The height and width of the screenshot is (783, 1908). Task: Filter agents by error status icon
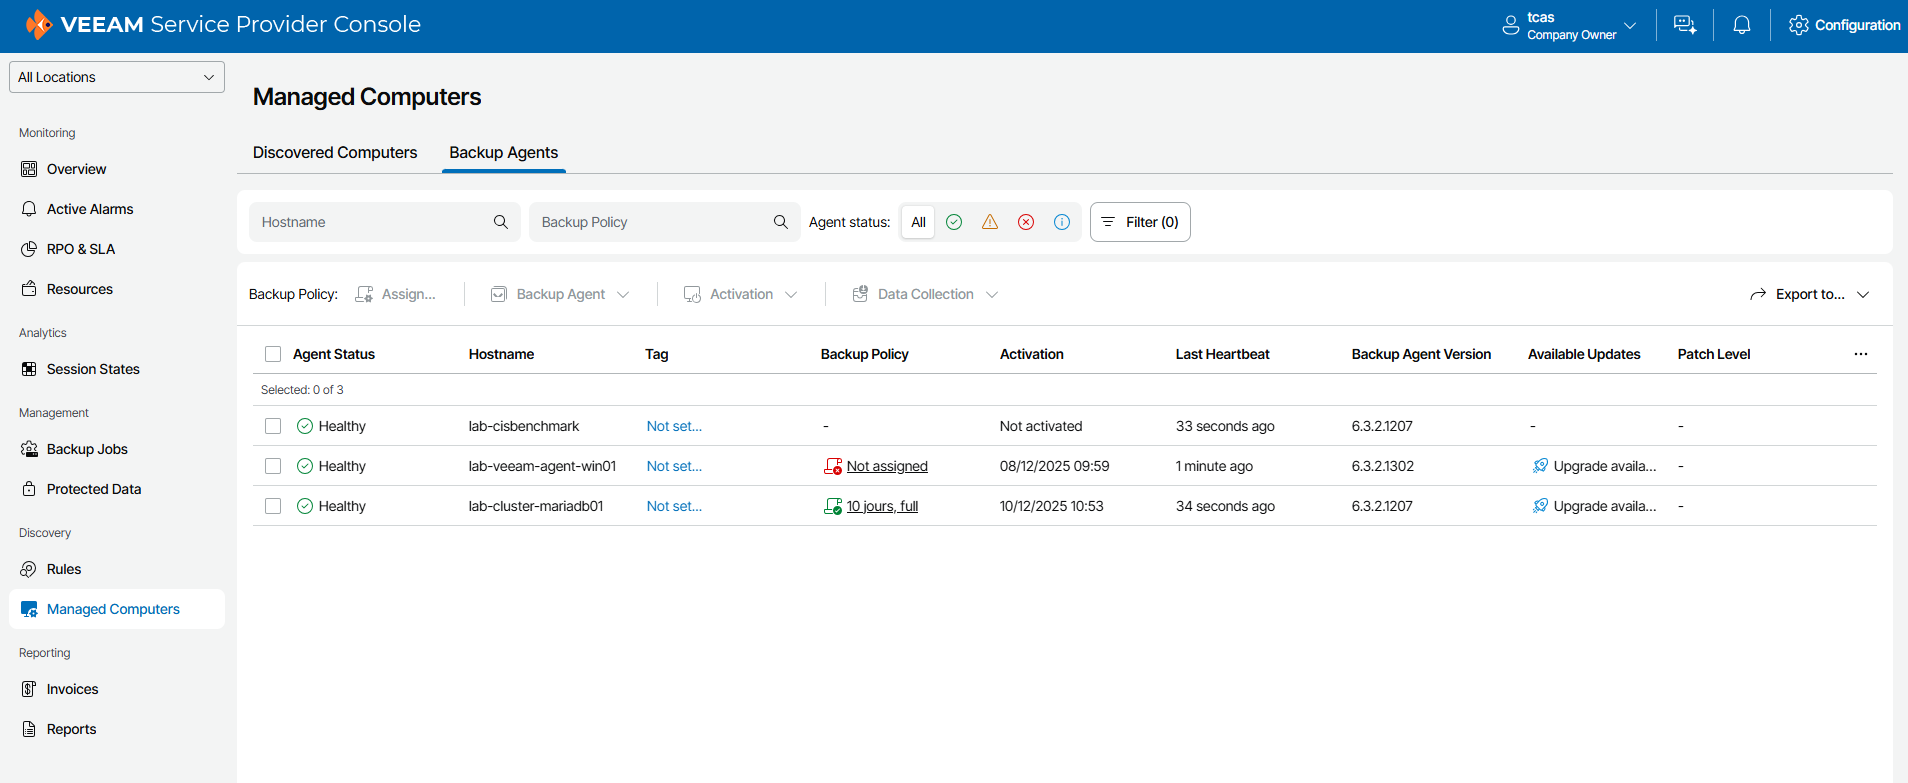1026,222
